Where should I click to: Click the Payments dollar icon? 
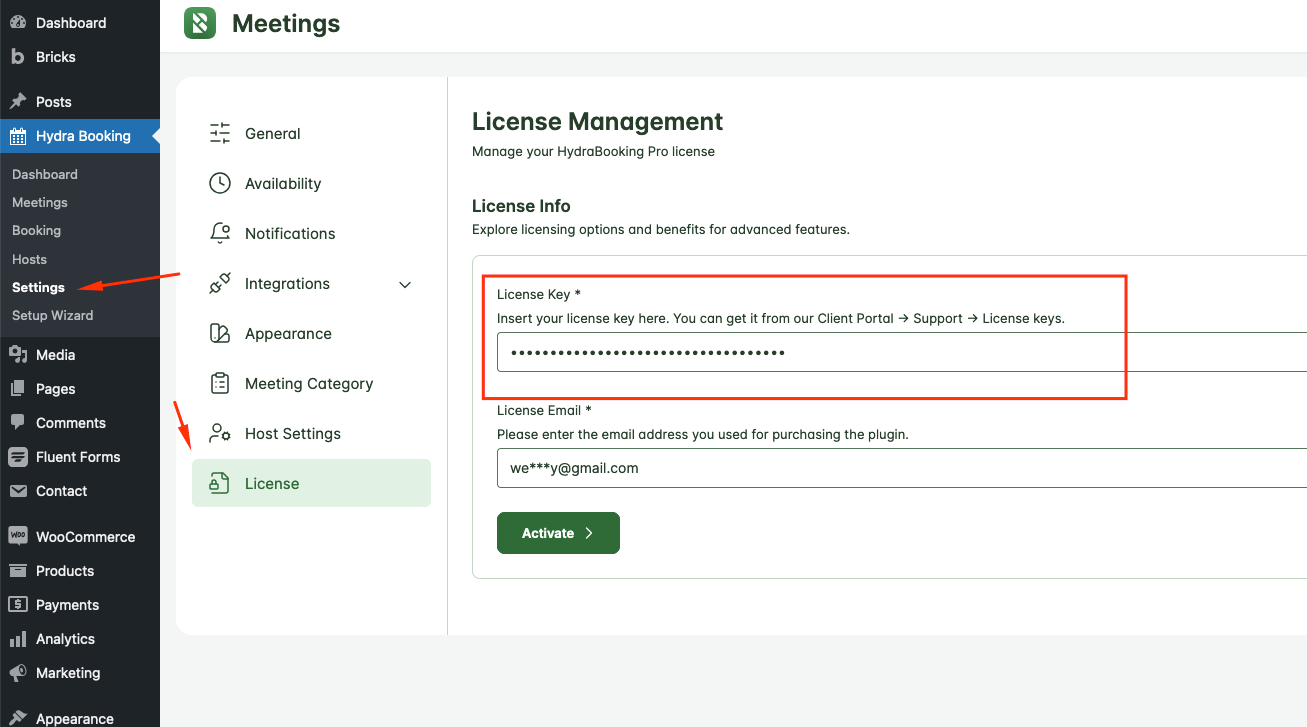click(18, 605)
